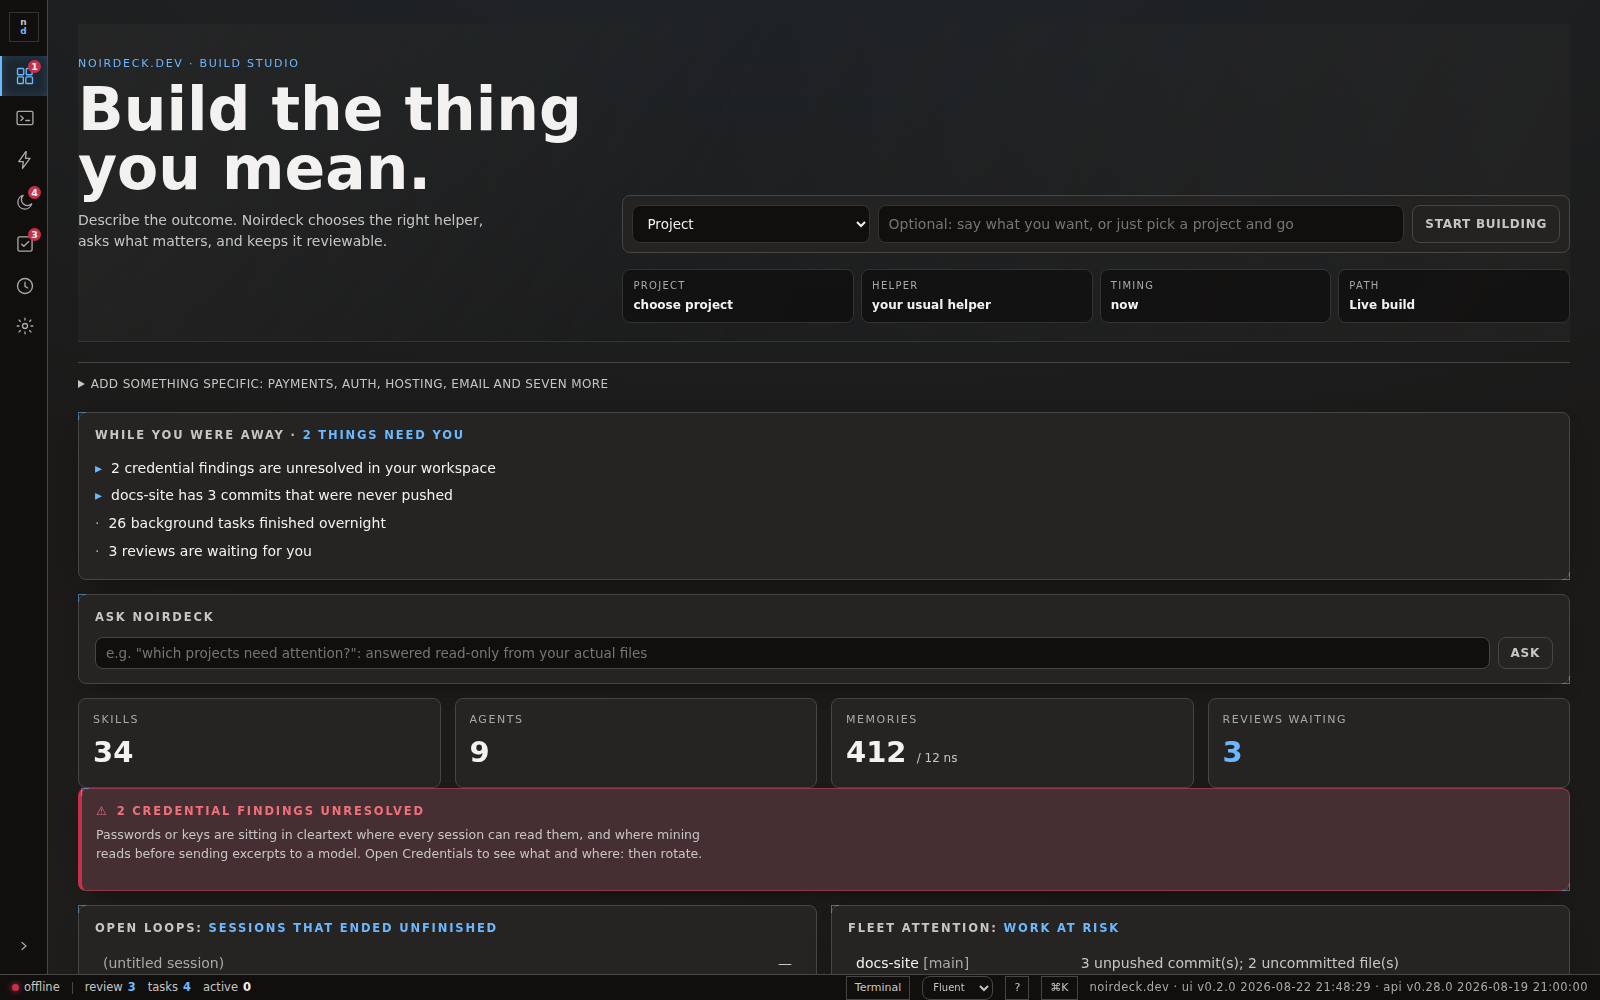Open the Project dropdown

751,224
